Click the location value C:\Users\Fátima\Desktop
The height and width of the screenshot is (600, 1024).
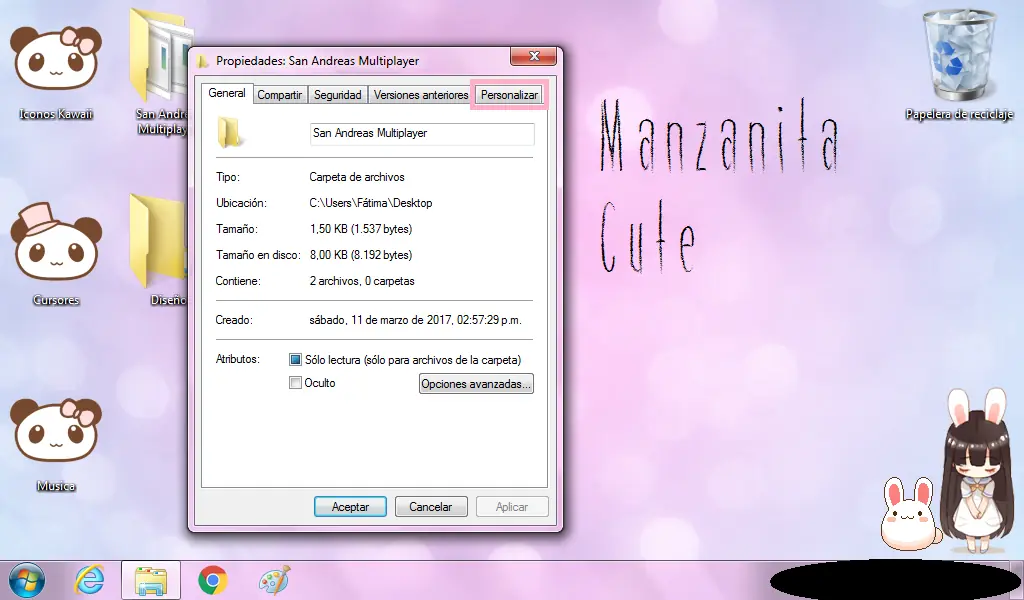(x=371, y=203)
